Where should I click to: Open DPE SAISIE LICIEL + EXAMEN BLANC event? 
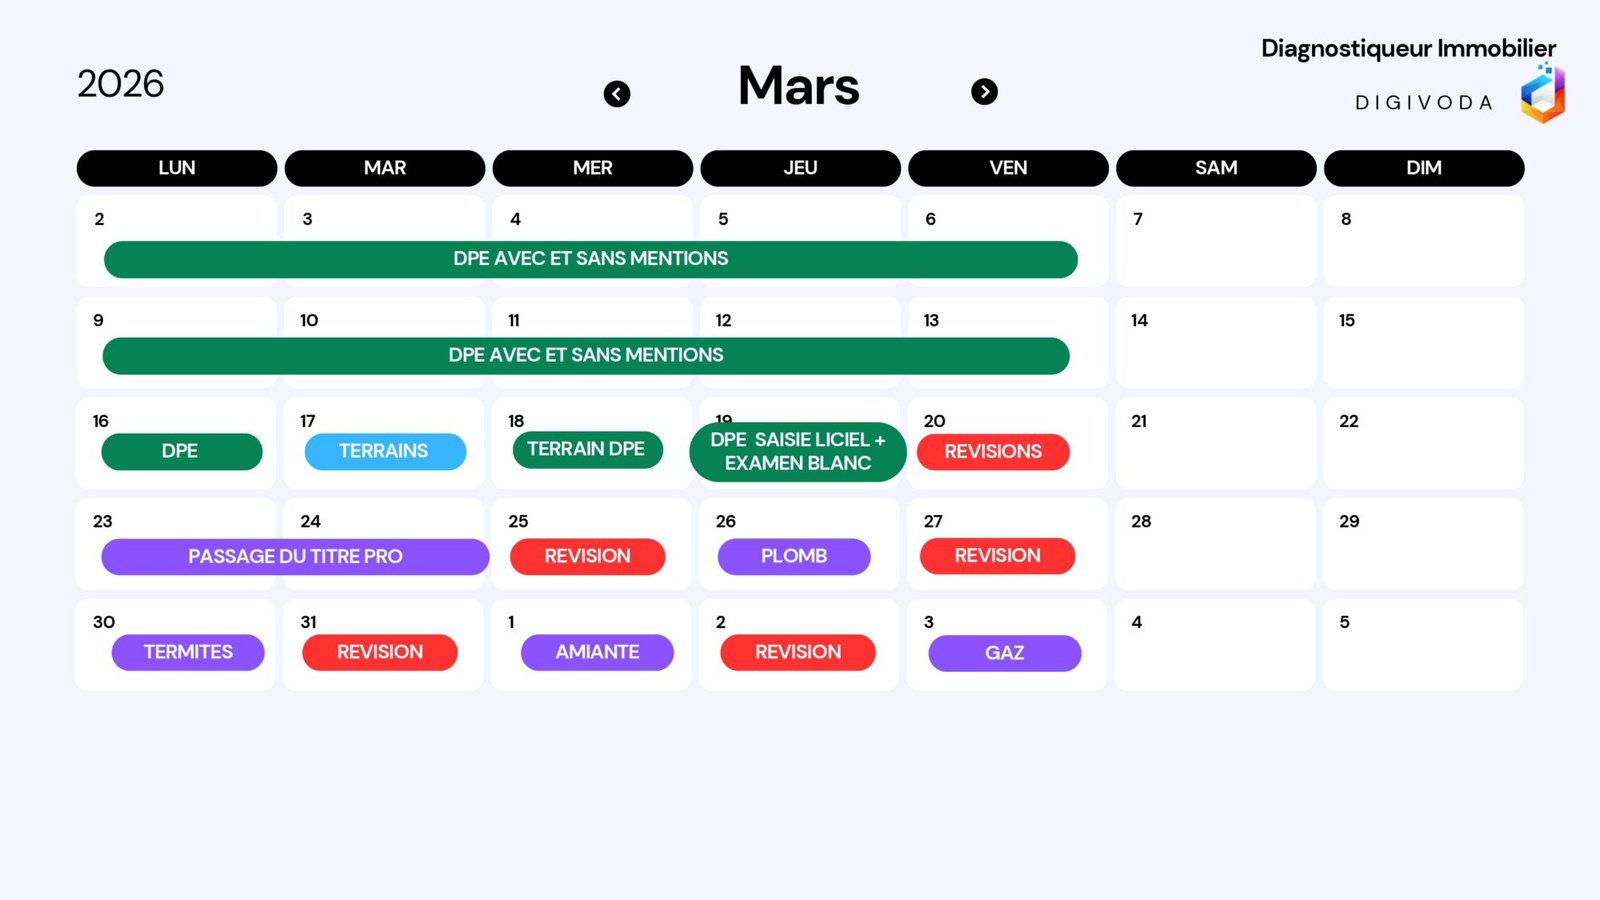click(798, 452)
